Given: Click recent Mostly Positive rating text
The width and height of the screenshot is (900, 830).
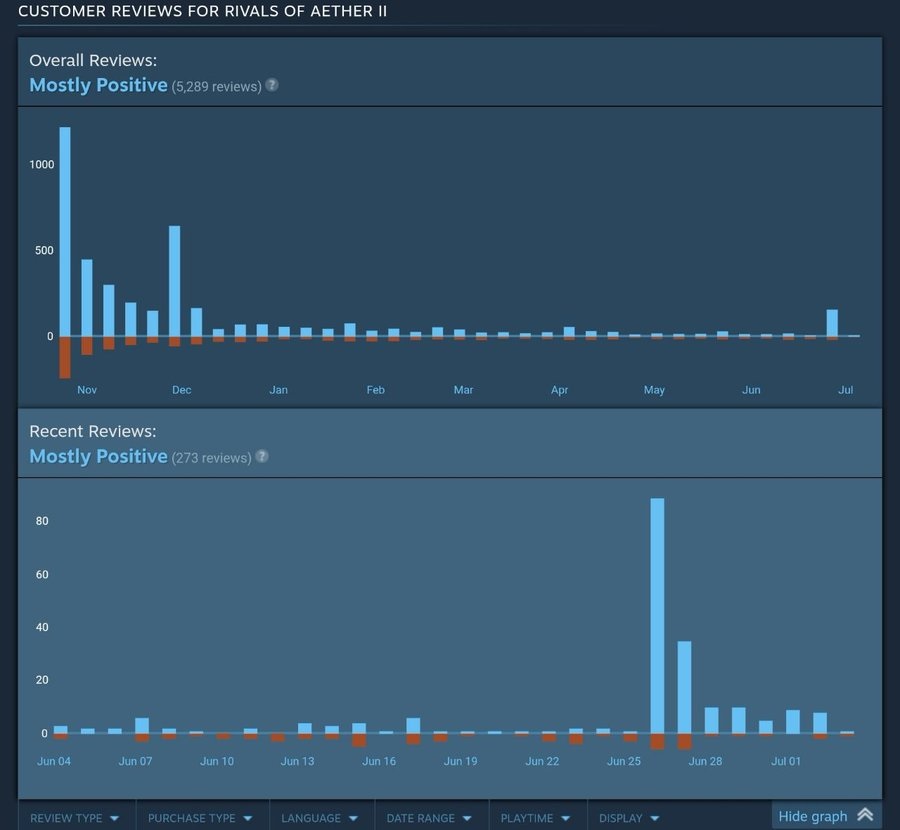Looking at the screenshot, I should [98, 456].
